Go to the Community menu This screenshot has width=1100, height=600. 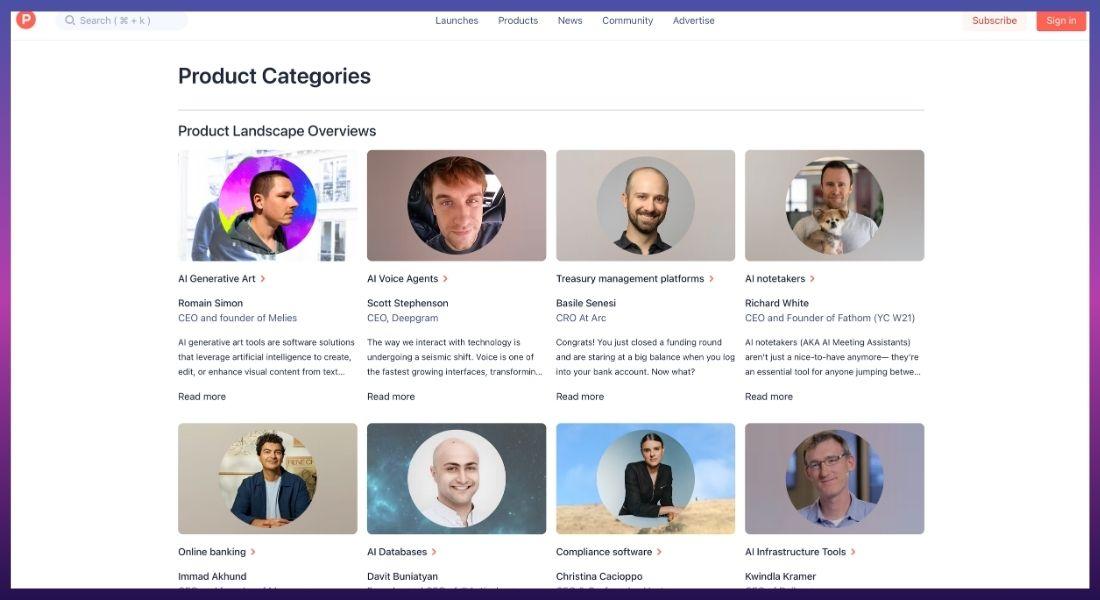(x=627, y=20)
